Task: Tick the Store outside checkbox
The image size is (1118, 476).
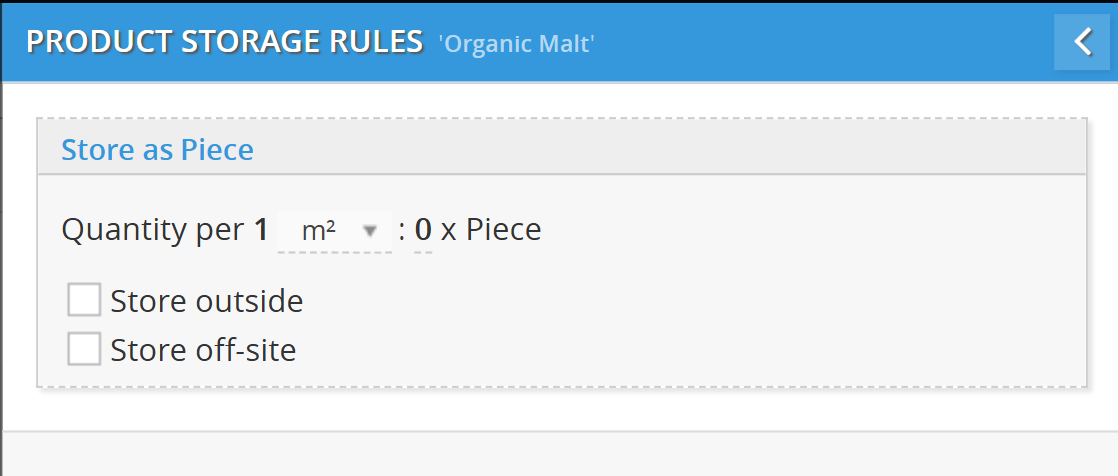Action: [84, 300]
